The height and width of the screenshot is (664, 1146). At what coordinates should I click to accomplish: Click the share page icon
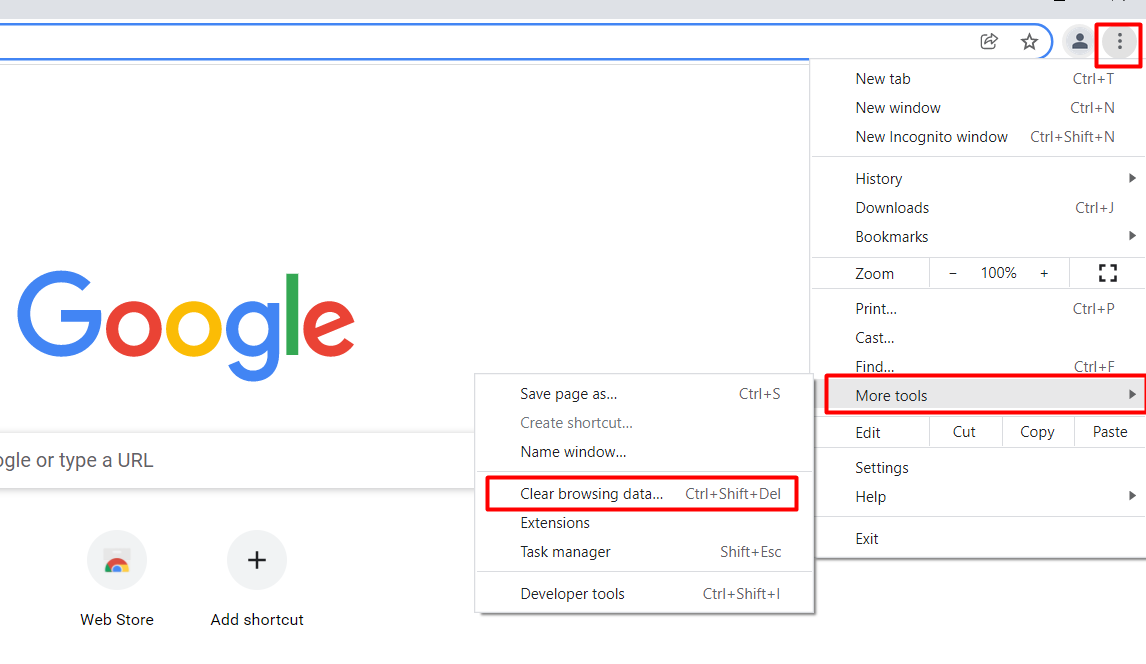(989, 42)
